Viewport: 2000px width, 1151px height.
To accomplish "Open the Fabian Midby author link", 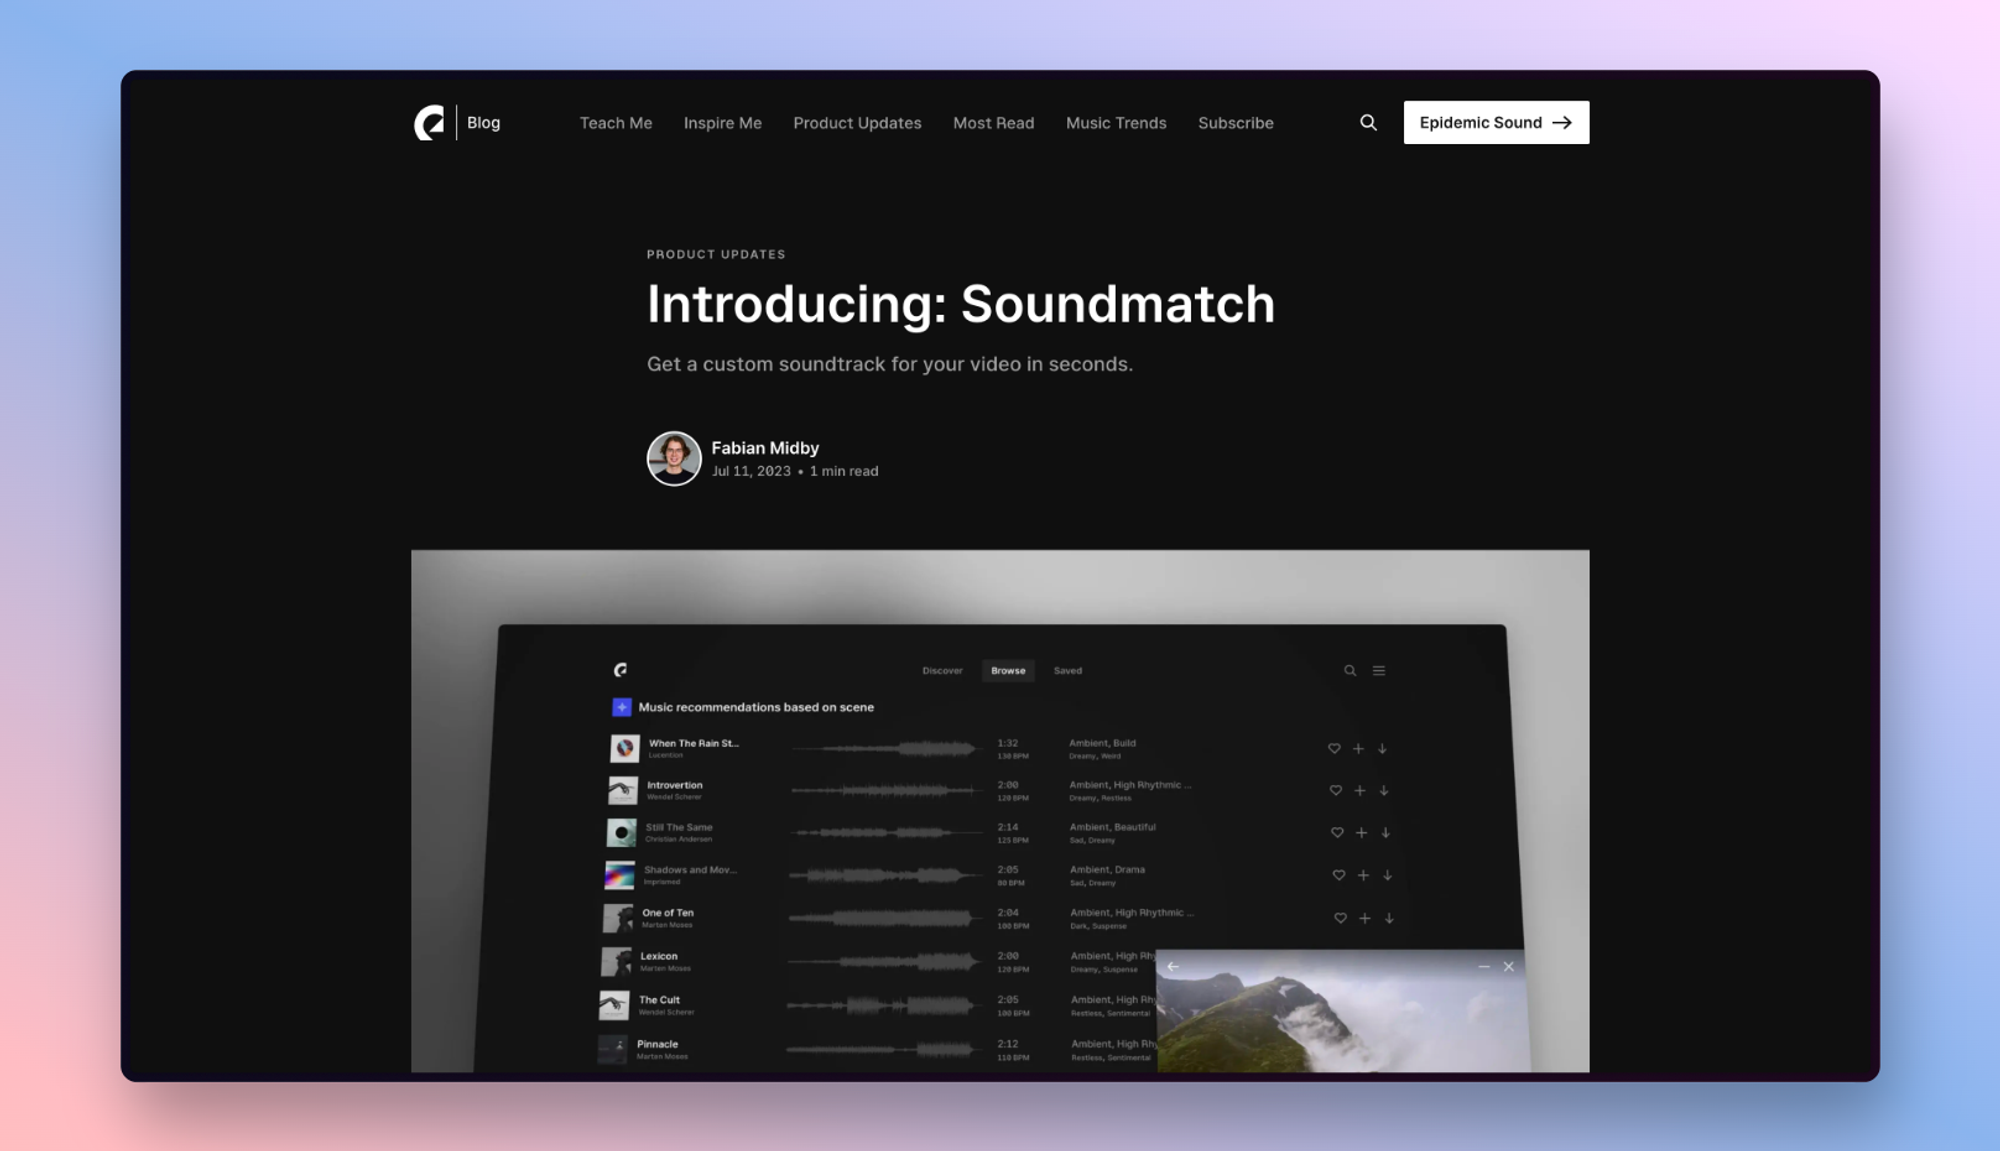I will 765,448.
